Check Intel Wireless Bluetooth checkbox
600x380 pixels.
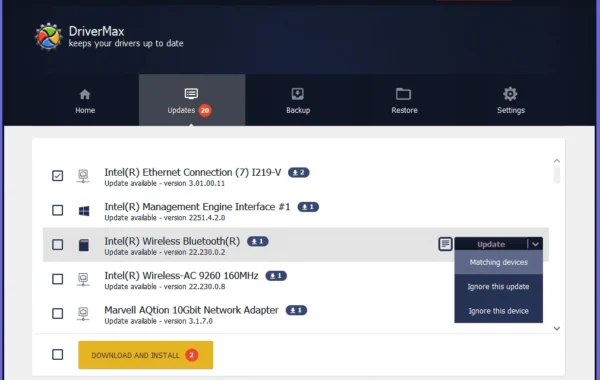(57, 245)
